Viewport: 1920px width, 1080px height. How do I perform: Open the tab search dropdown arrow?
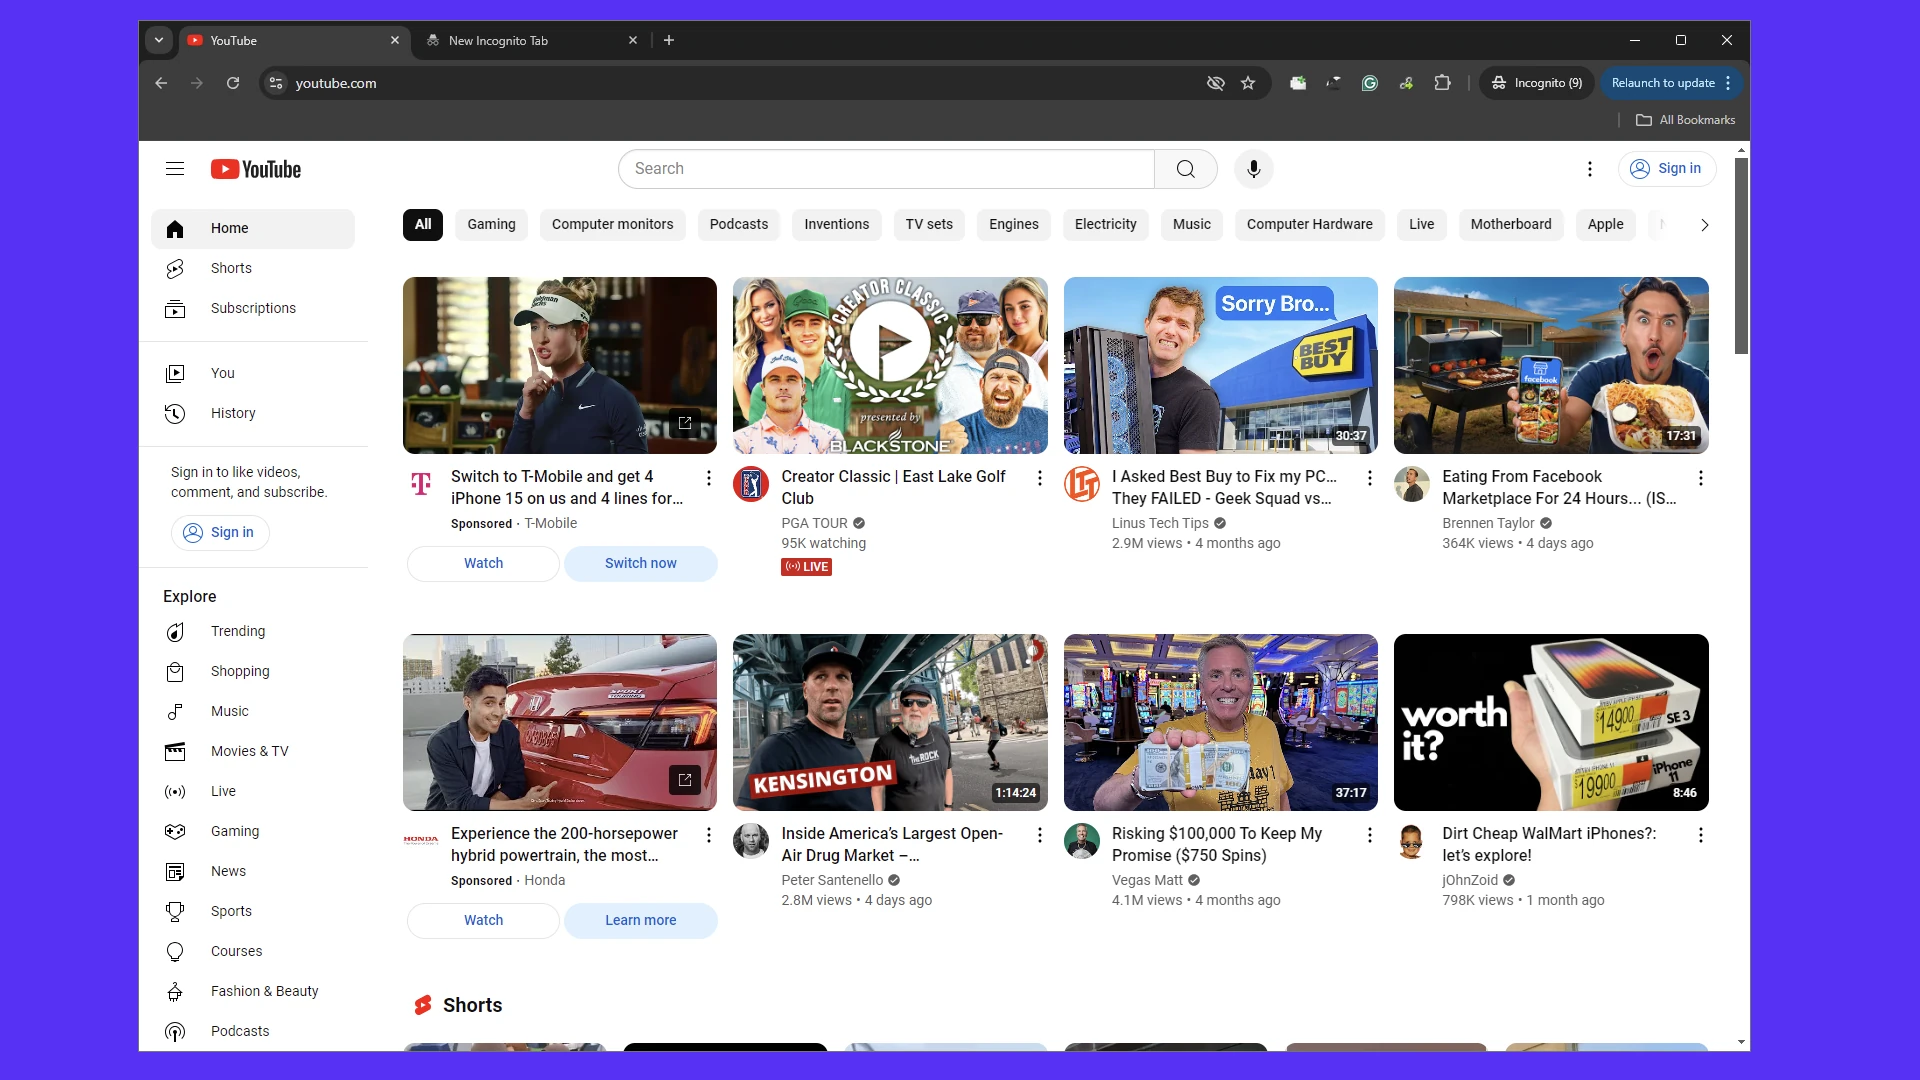coord(159,40)
